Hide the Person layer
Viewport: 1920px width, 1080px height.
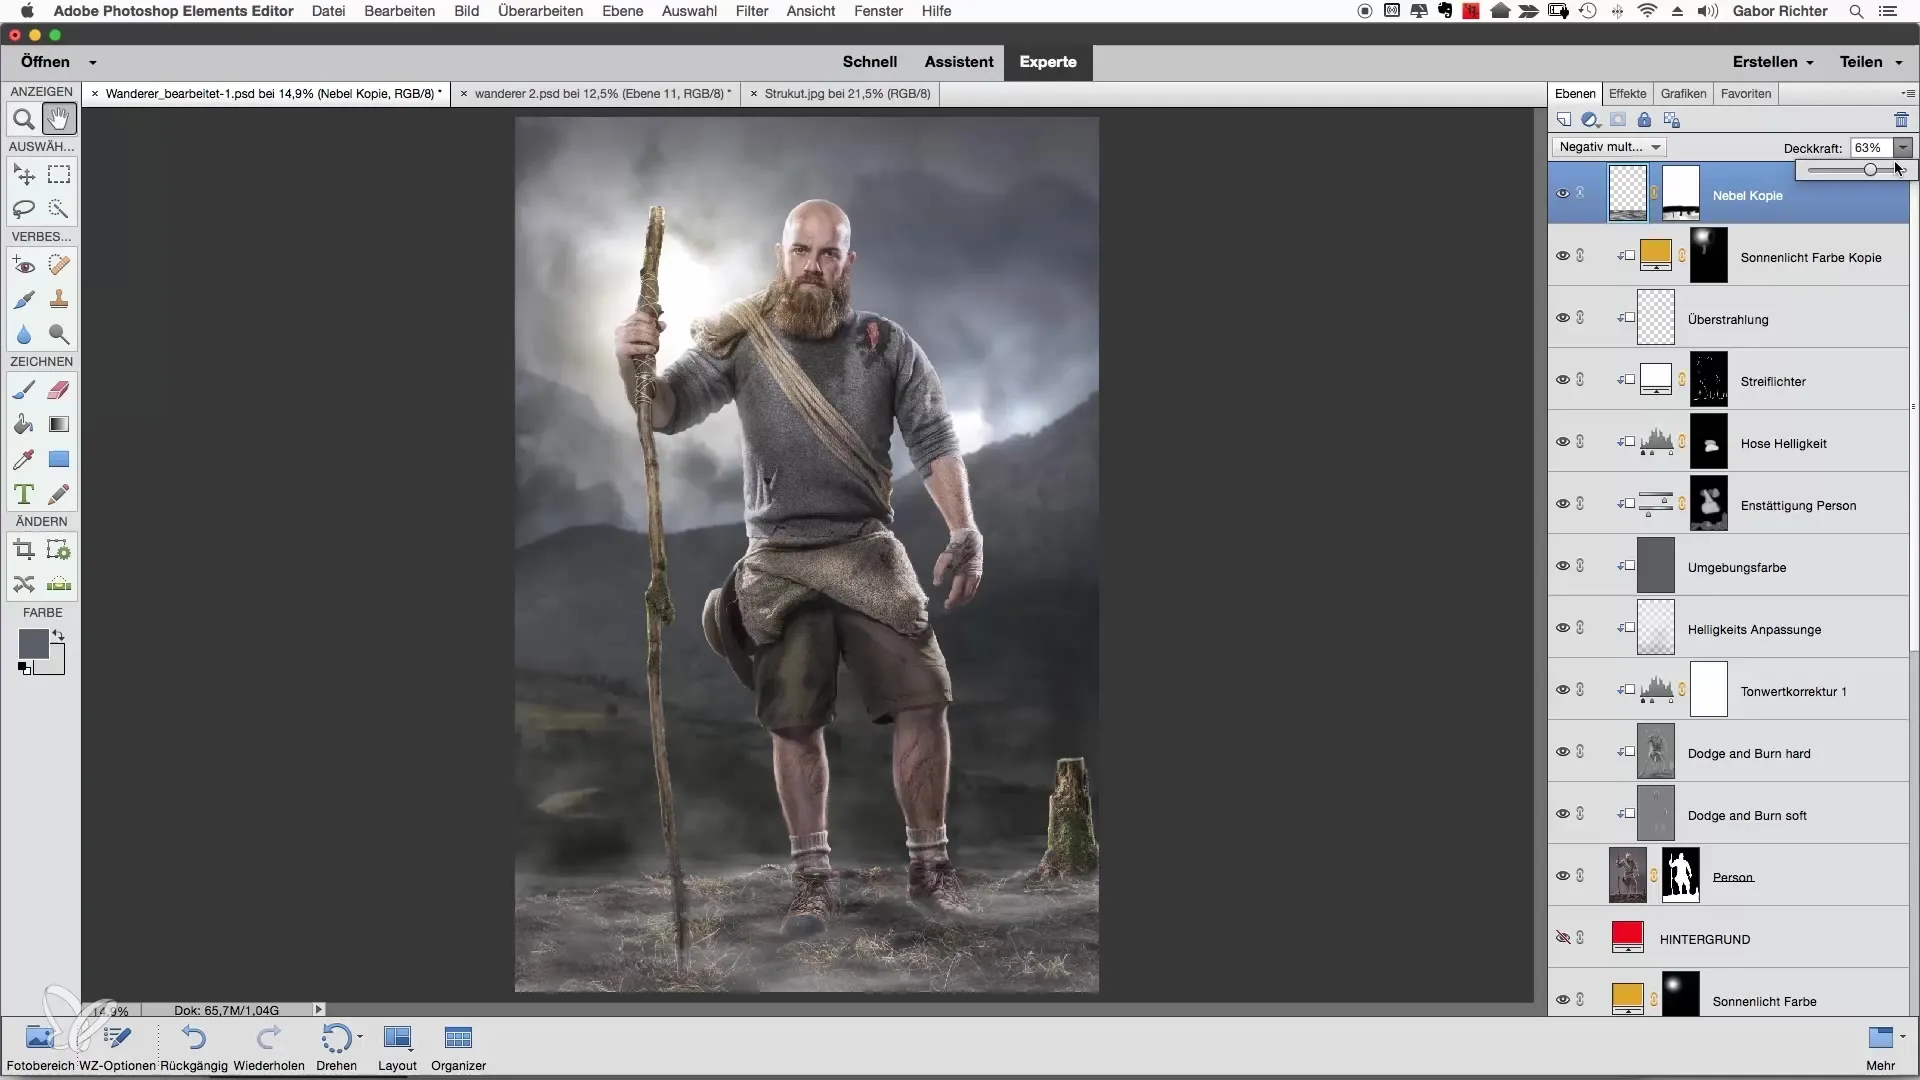pos(1562,876)
